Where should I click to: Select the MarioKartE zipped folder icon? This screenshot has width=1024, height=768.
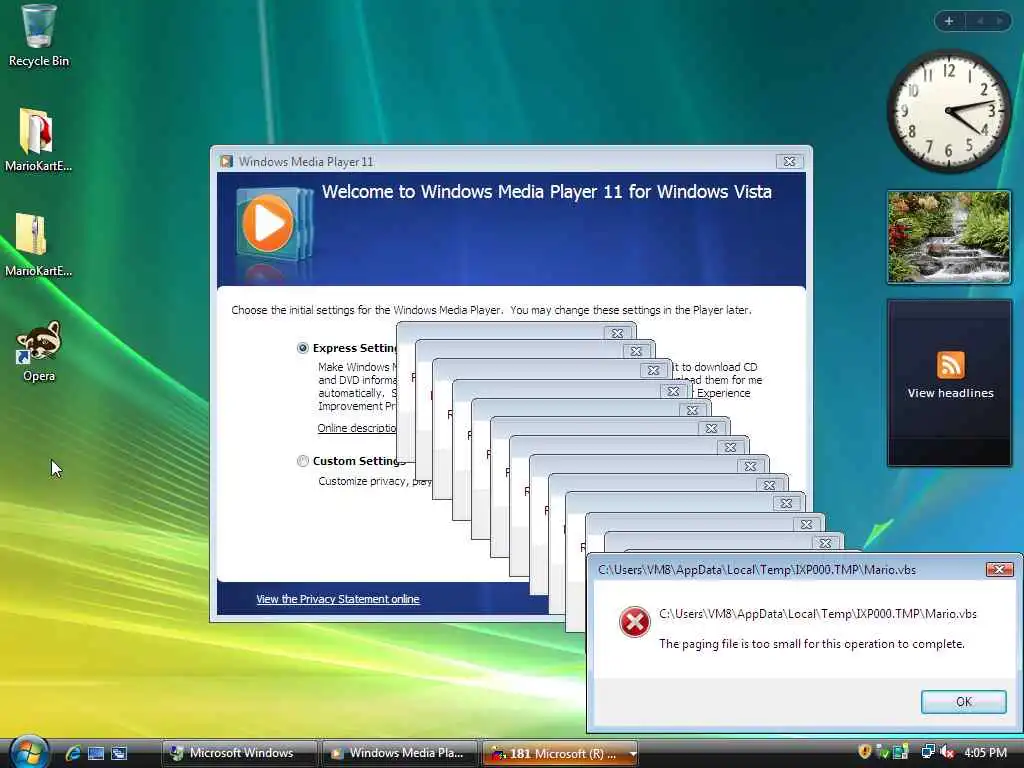tap(38, 245)
